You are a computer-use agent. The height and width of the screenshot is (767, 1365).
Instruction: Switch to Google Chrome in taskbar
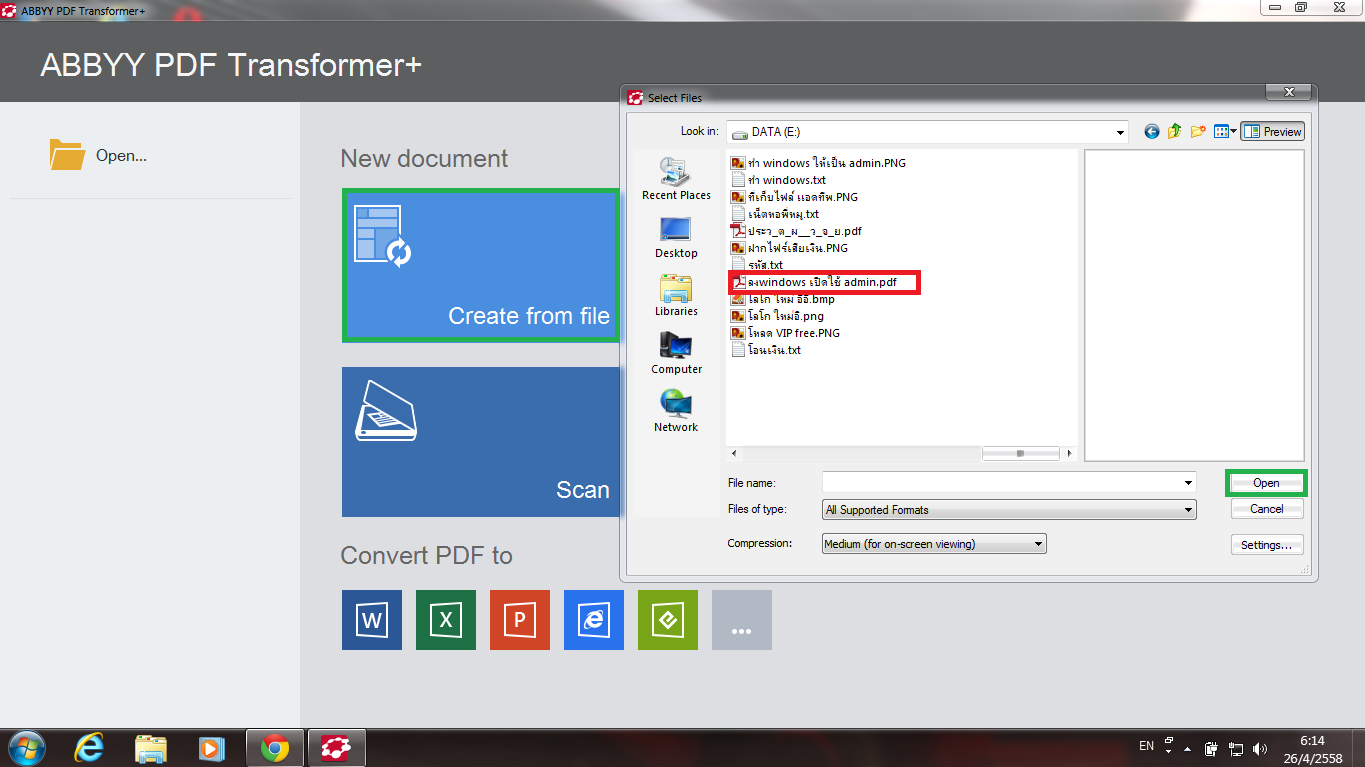pyautogui.click(x=275, y=748)
